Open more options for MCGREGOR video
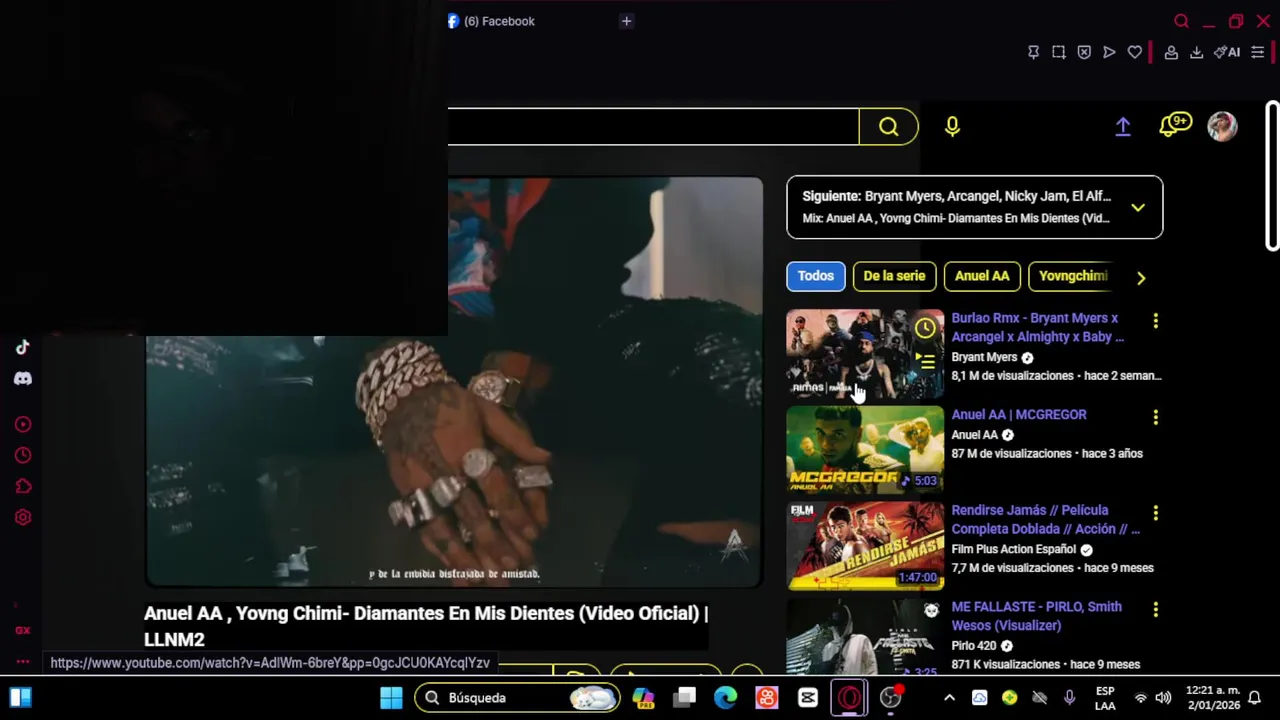Viewport: 1280px width, 720px height. pyautogui.click(x=1155, y=417)
